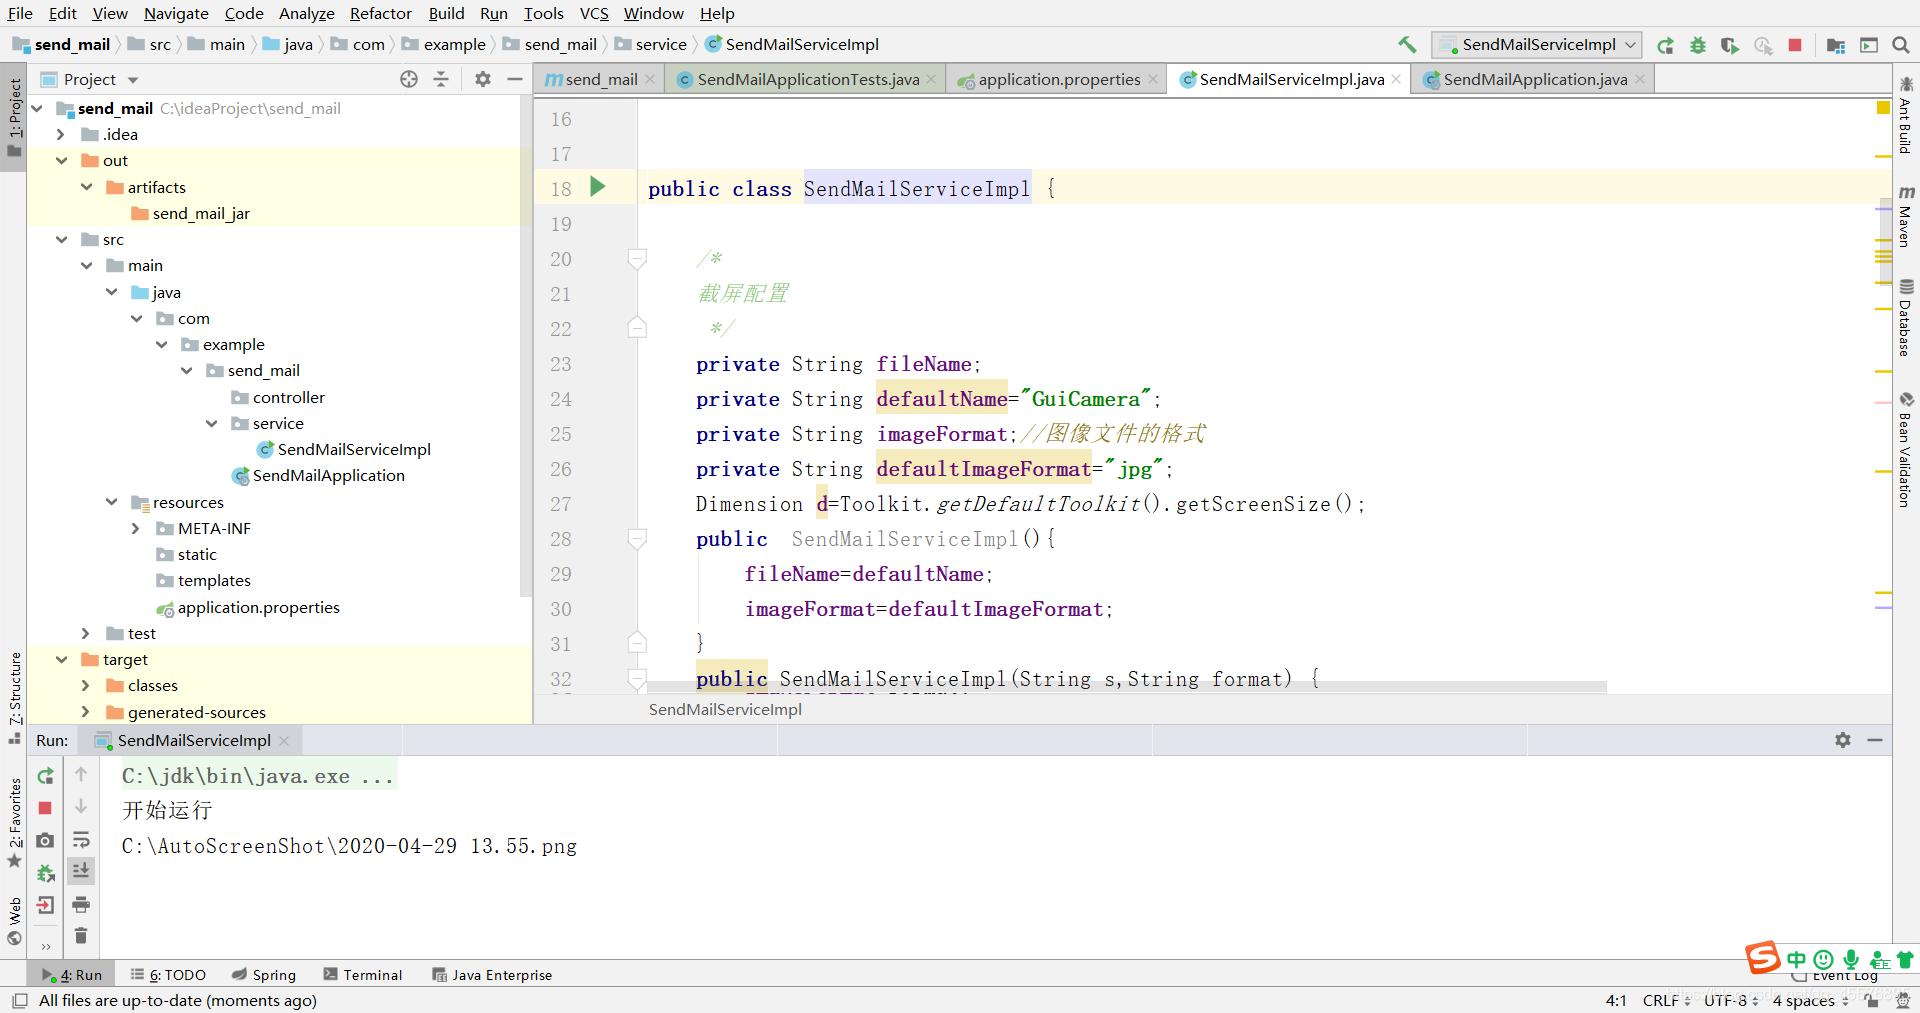Run SendMailServiceImpl with the toolbar rerun icon

pyautogui.click(x=1665, y=45)
